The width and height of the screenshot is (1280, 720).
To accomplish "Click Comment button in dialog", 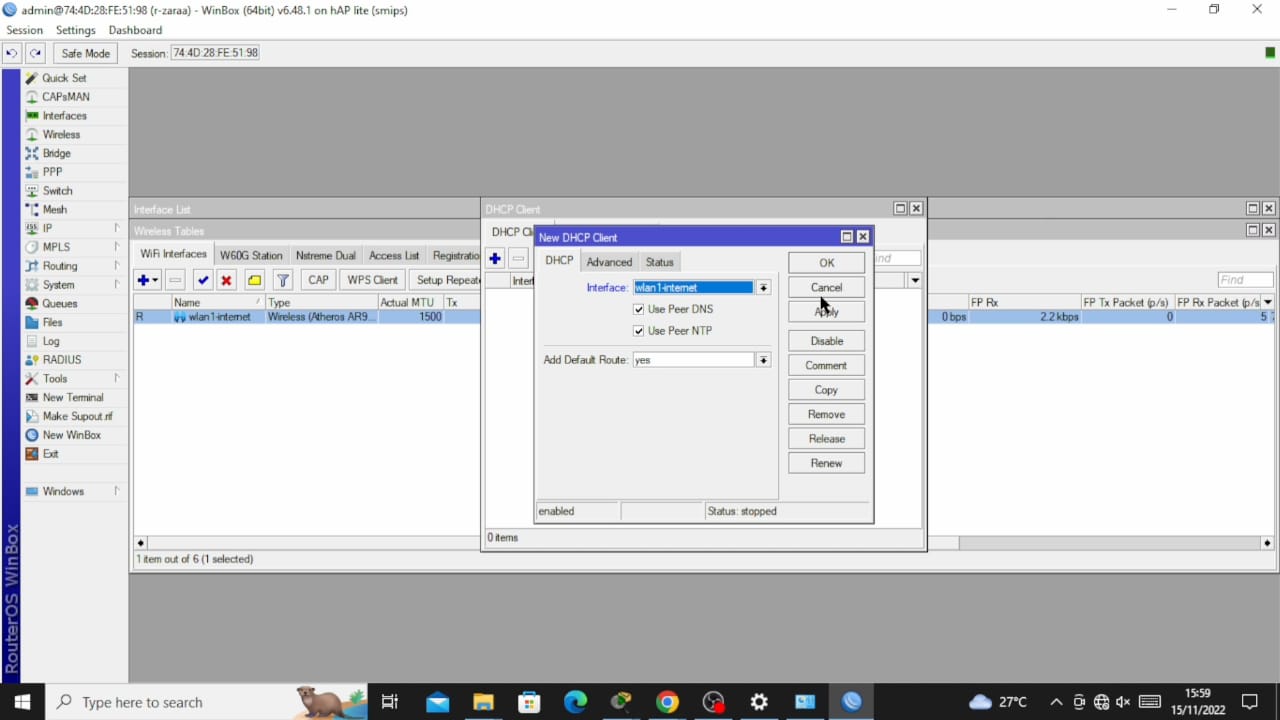I will [826, 366].
